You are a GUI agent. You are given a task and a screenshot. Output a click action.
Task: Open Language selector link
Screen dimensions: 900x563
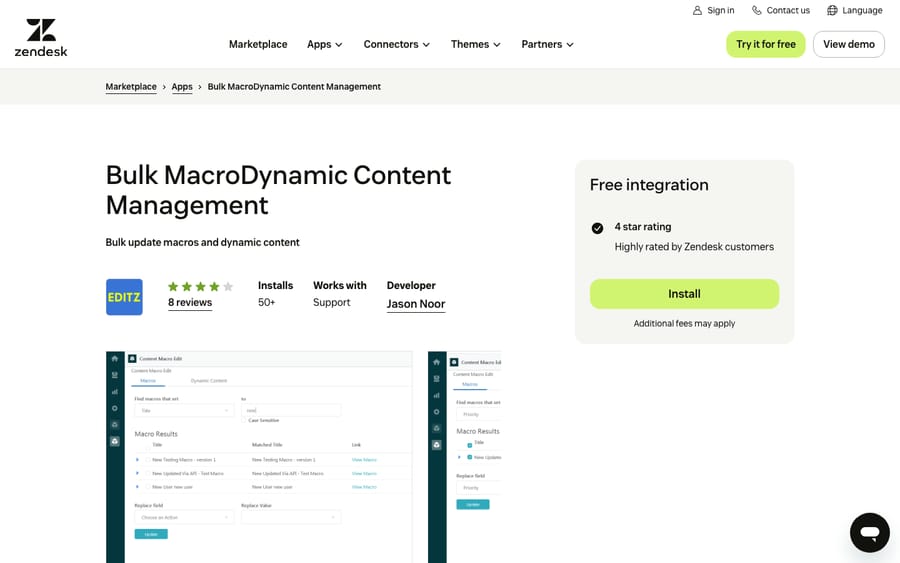pos(855,10)
